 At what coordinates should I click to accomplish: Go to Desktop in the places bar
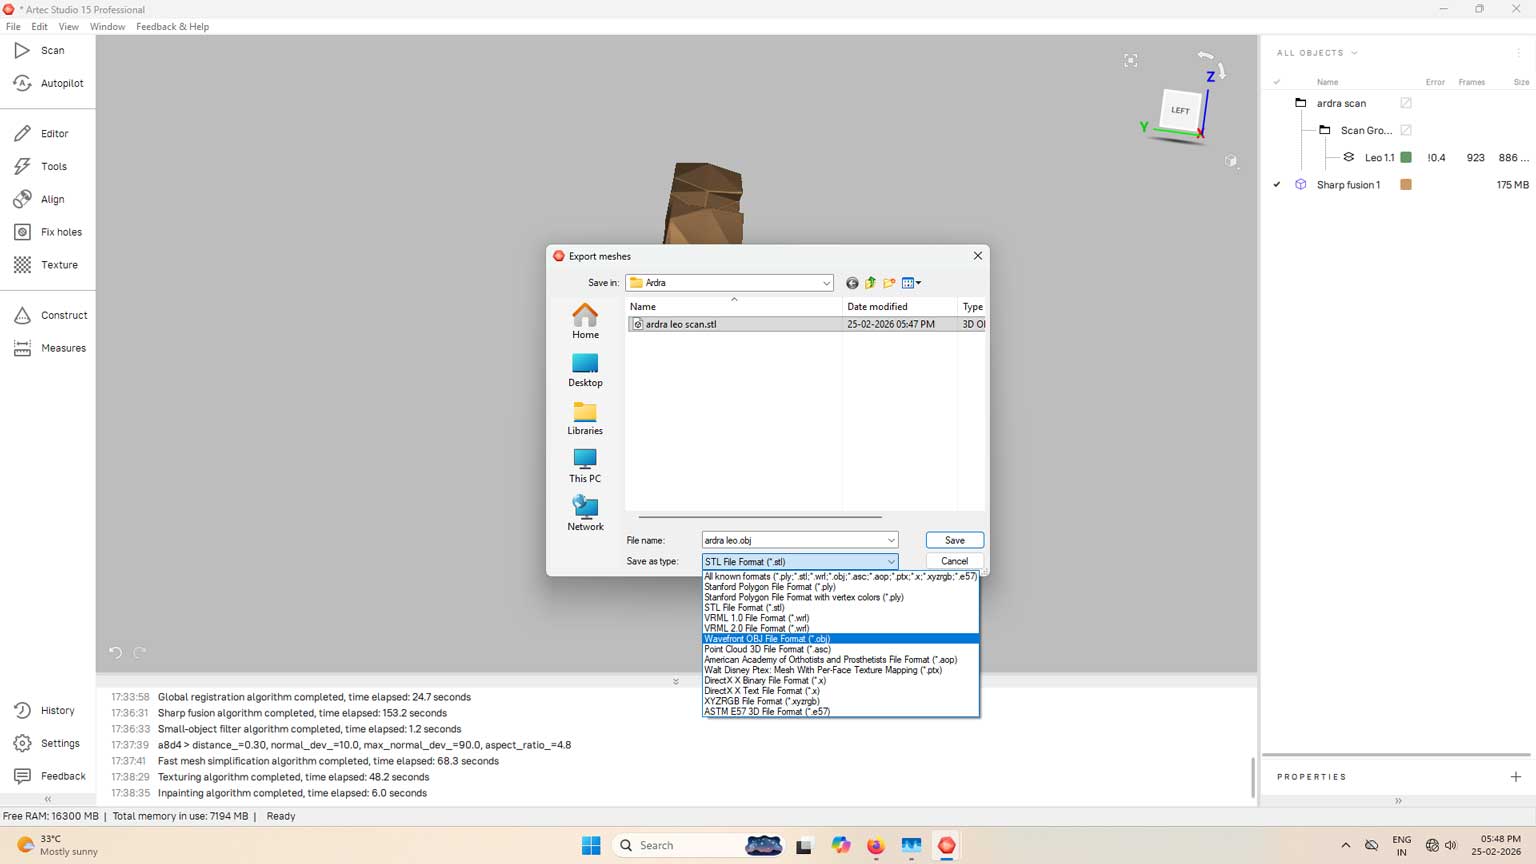coord(585,369)
